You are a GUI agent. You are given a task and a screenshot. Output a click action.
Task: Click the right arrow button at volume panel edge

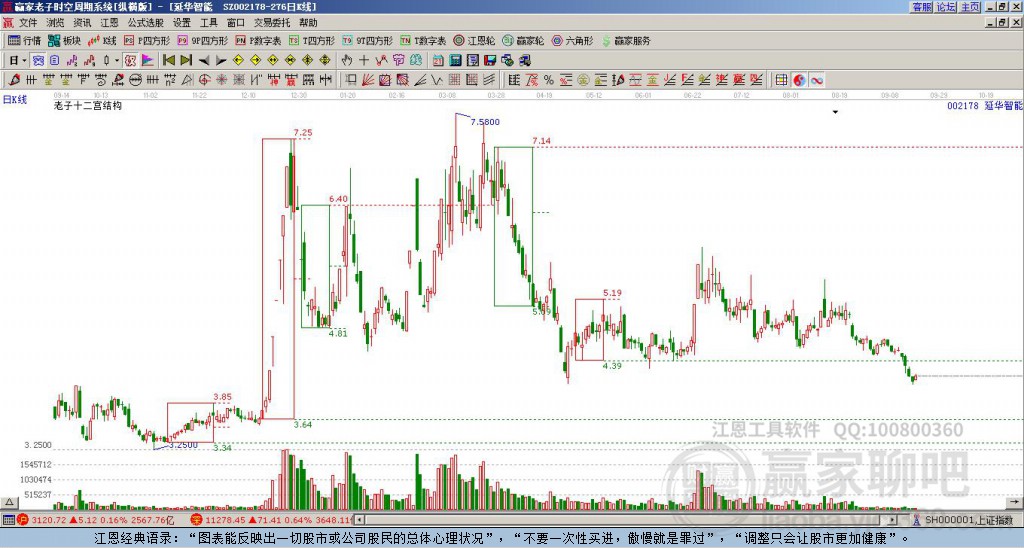point(1016,503)
